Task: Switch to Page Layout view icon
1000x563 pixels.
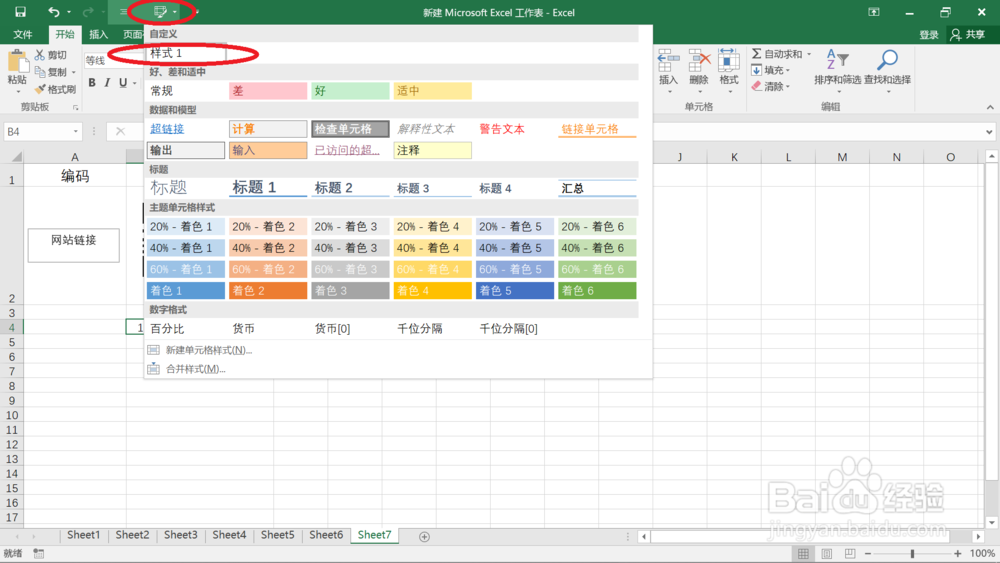Action: [x=827, y=553]
